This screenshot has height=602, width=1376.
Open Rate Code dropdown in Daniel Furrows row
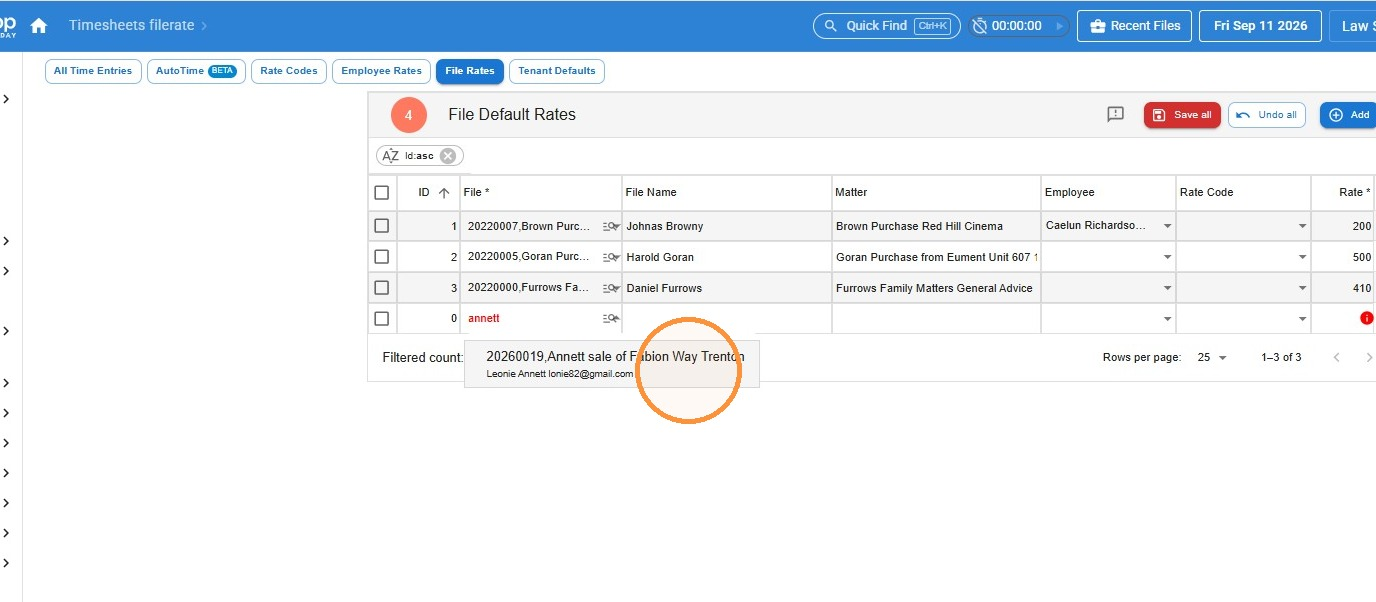pos(1302,288)
